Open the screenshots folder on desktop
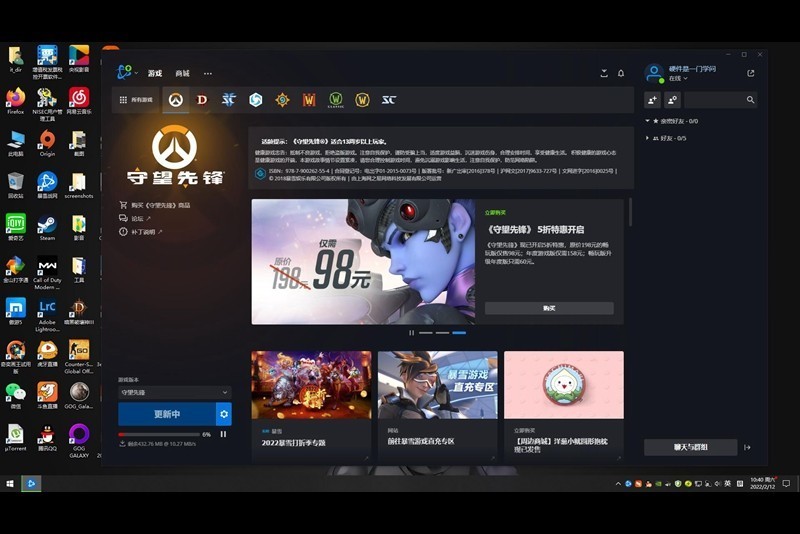Viewport: 800px width, 534px height. point(79,185)
